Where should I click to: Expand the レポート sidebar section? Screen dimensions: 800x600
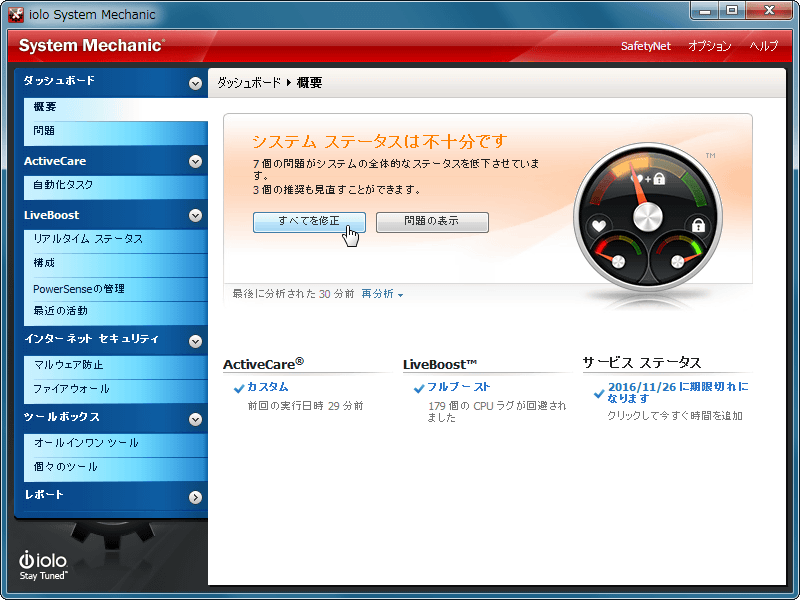pyautogui.click(x=195, y=497)
